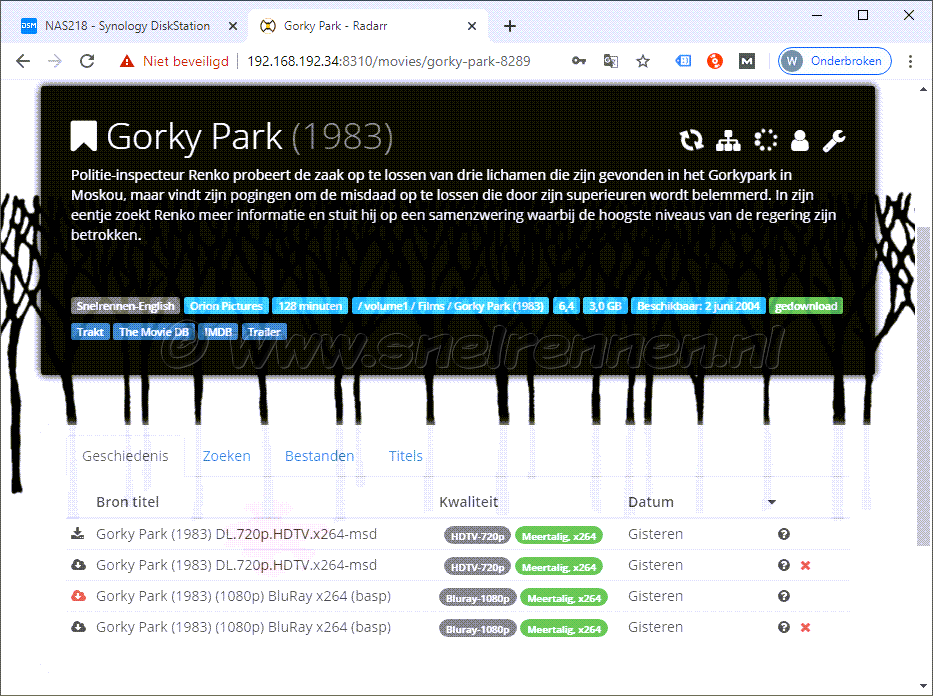Open details icon for first history row

click(784, 534)
